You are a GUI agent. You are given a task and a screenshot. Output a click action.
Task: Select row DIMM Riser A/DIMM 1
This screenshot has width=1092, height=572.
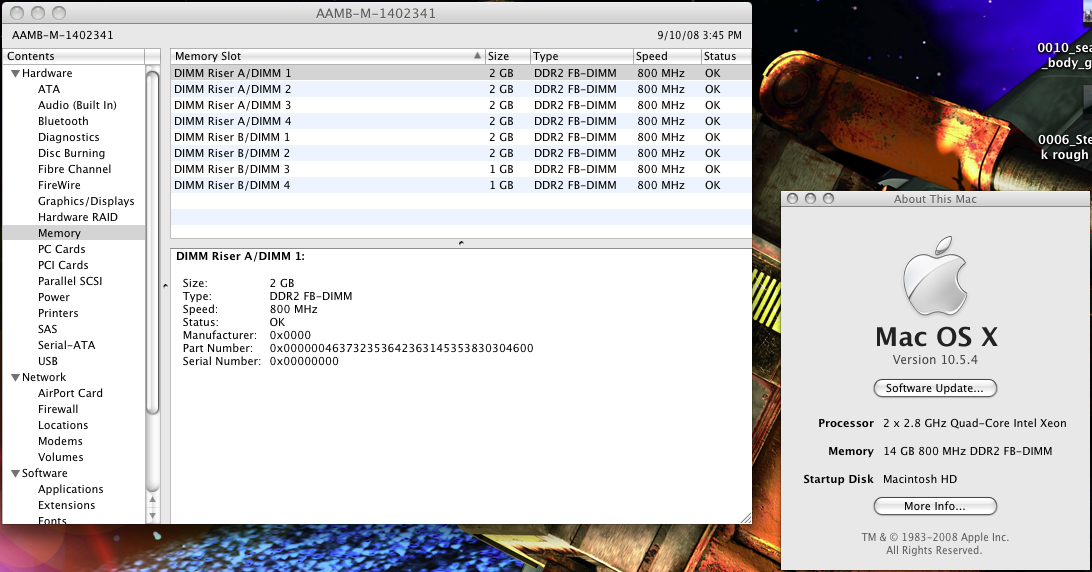coord(461,73)
